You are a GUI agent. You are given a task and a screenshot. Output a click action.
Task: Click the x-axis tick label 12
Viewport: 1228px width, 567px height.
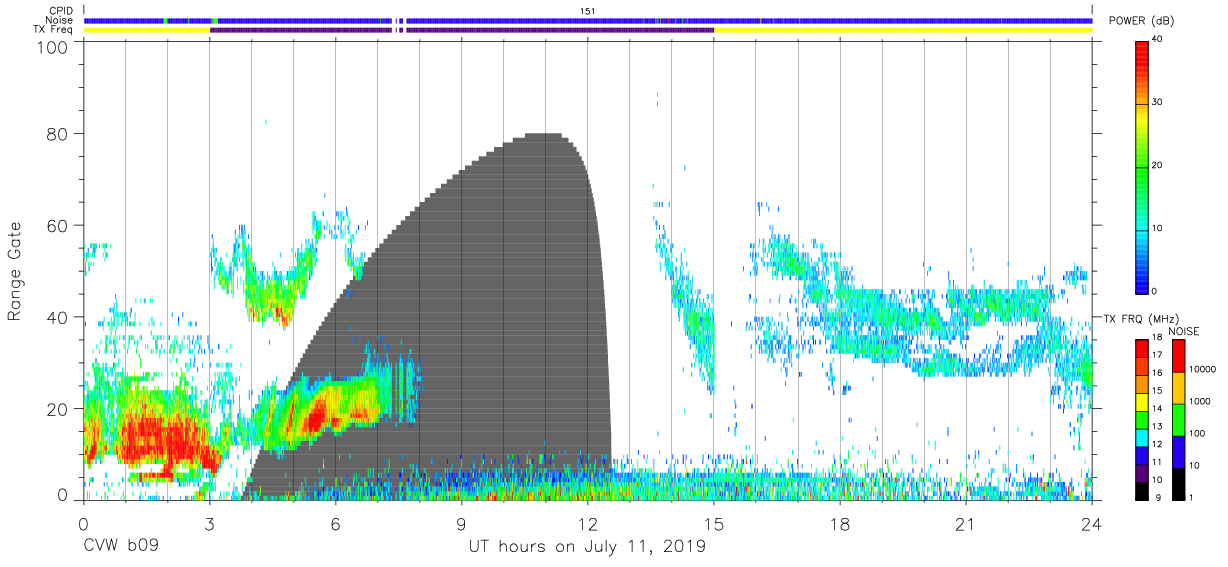coord(588,523)
